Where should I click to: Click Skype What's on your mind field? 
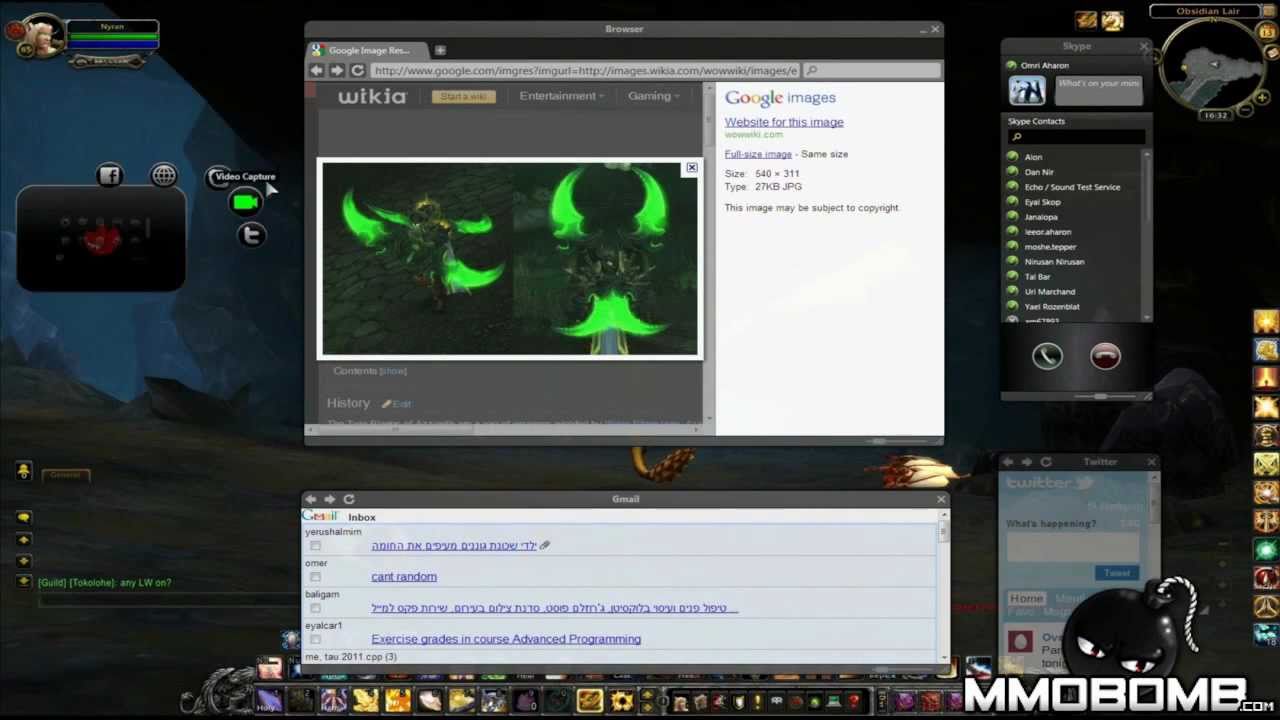(x=1098, y=90)
